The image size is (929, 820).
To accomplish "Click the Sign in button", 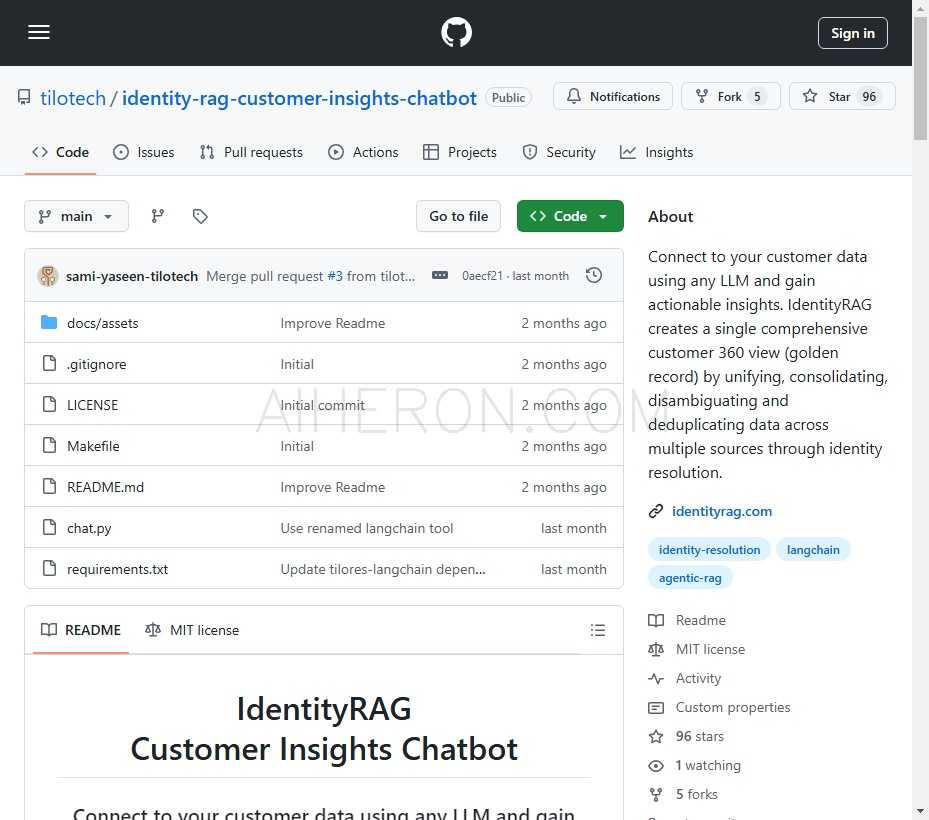I will 852,33.
